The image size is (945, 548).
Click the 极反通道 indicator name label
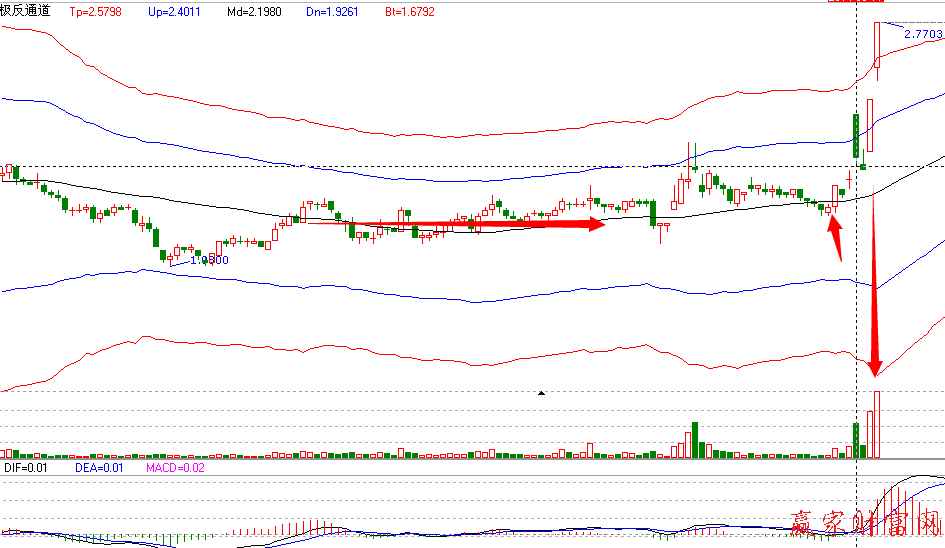28,12
